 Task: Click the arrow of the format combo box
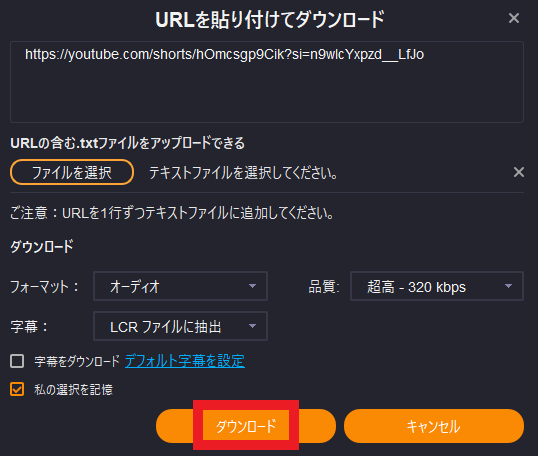point(252,286)
